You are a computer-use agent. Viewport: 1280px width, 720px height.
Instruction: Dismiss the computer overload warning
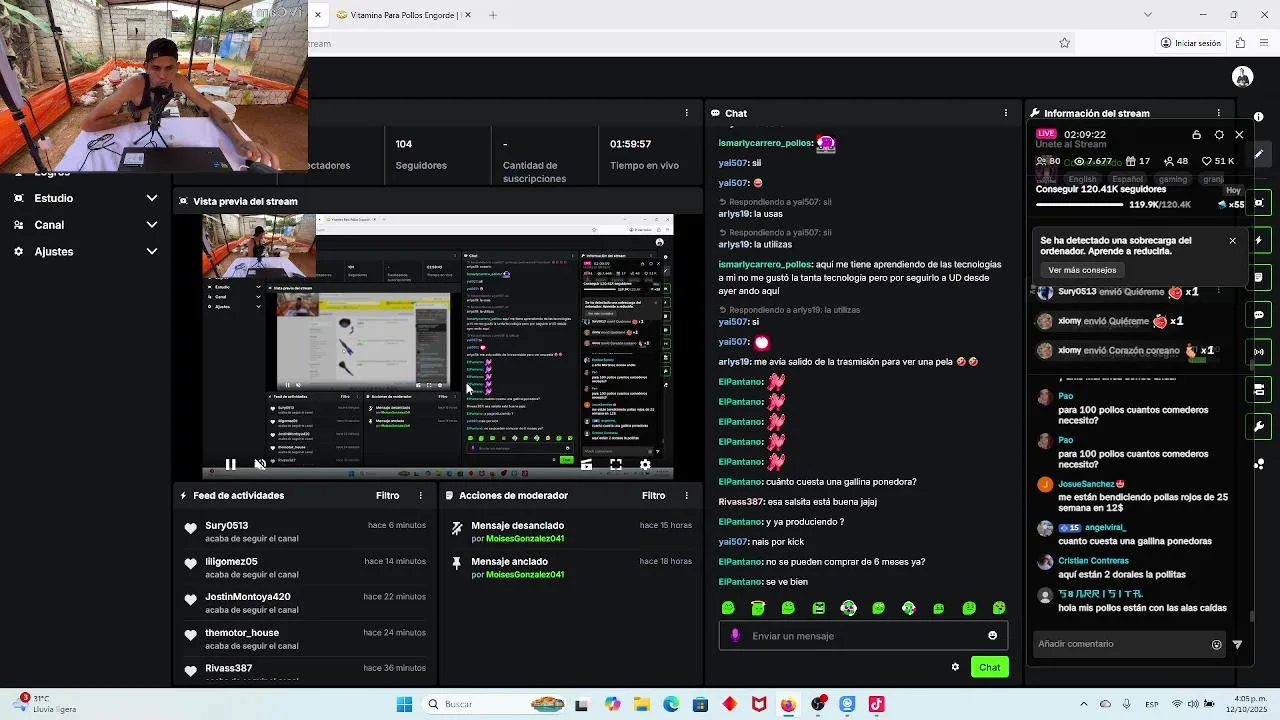pos(1232,240)
